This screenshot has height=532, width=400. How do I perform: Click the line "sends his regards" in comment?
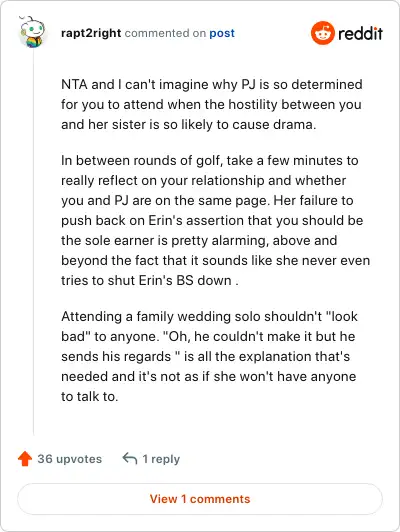(205, 356)
